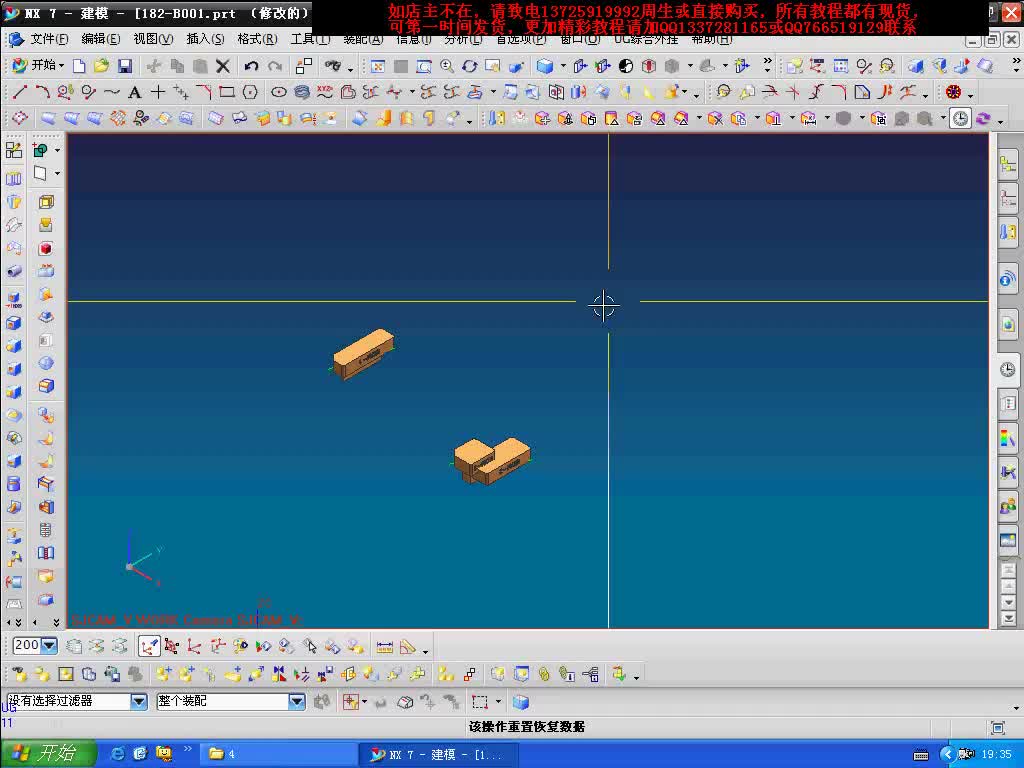The width and height of the screenshot is (1024, 768).
Task: Click the upper-left orange block in viewport
Action: 364,353
